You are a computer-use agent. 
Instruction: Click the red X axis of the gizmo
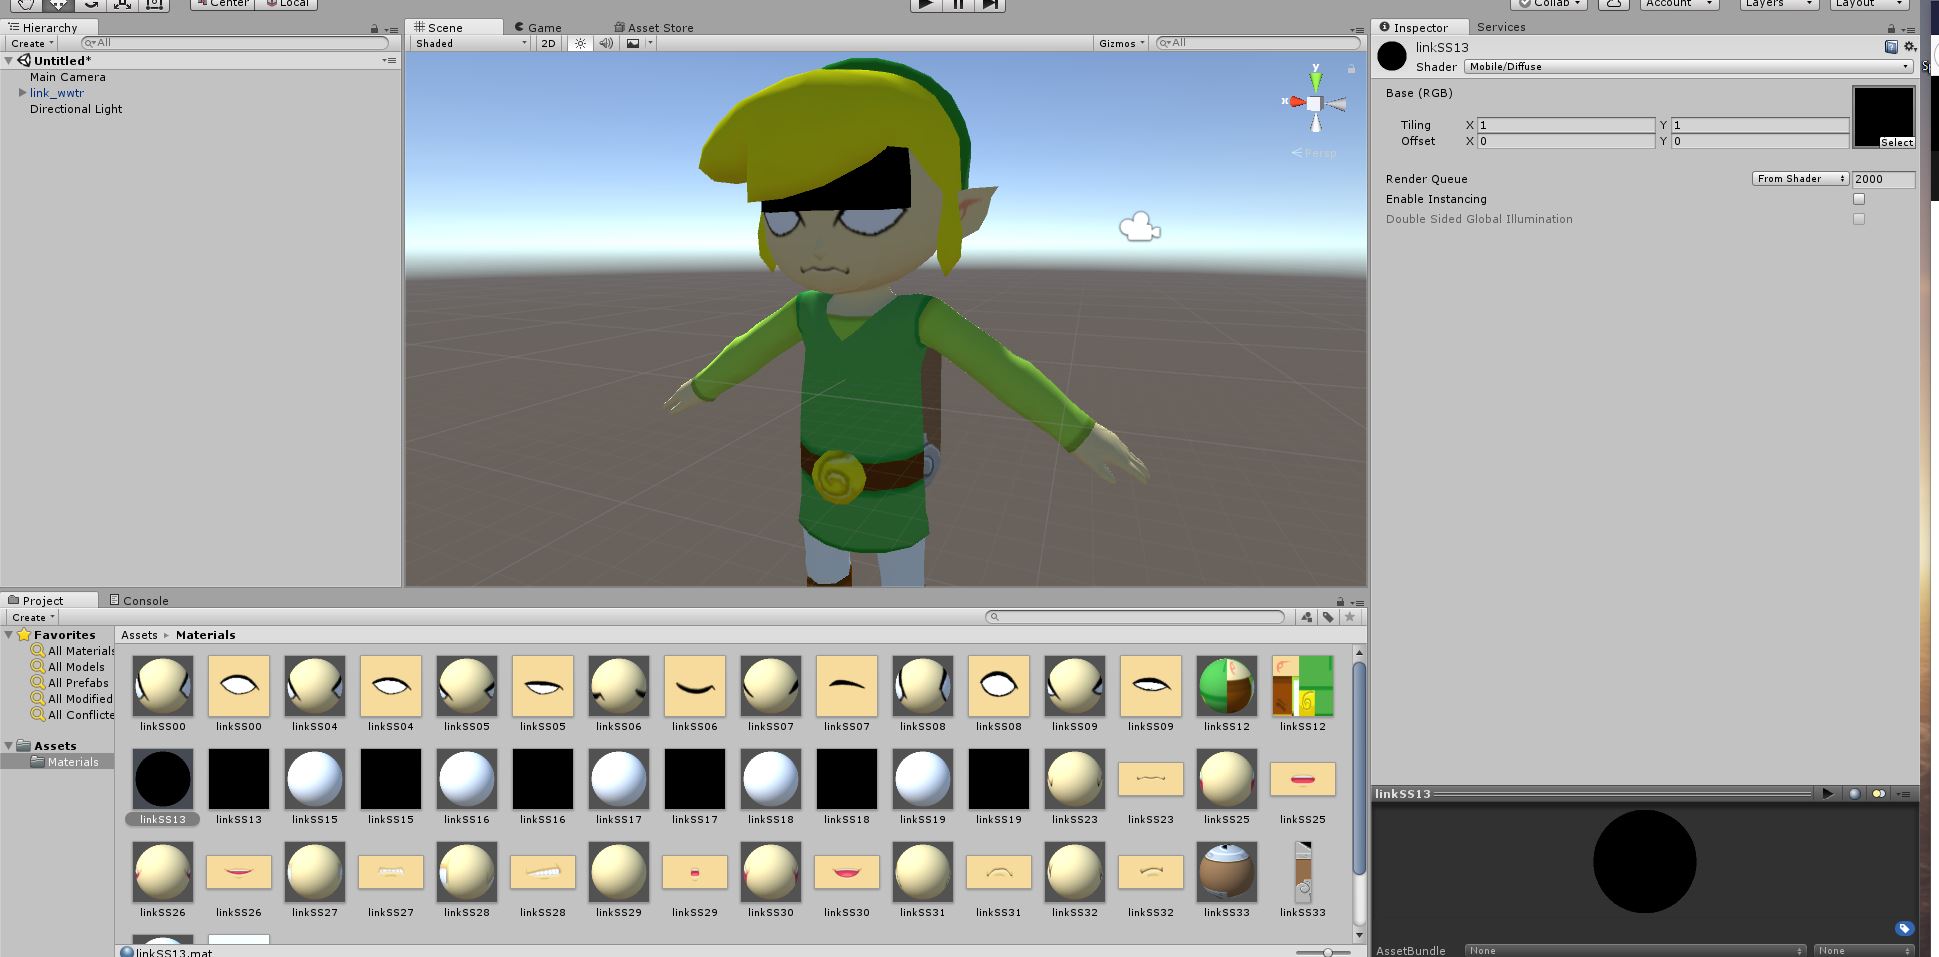click(1296, 102)
